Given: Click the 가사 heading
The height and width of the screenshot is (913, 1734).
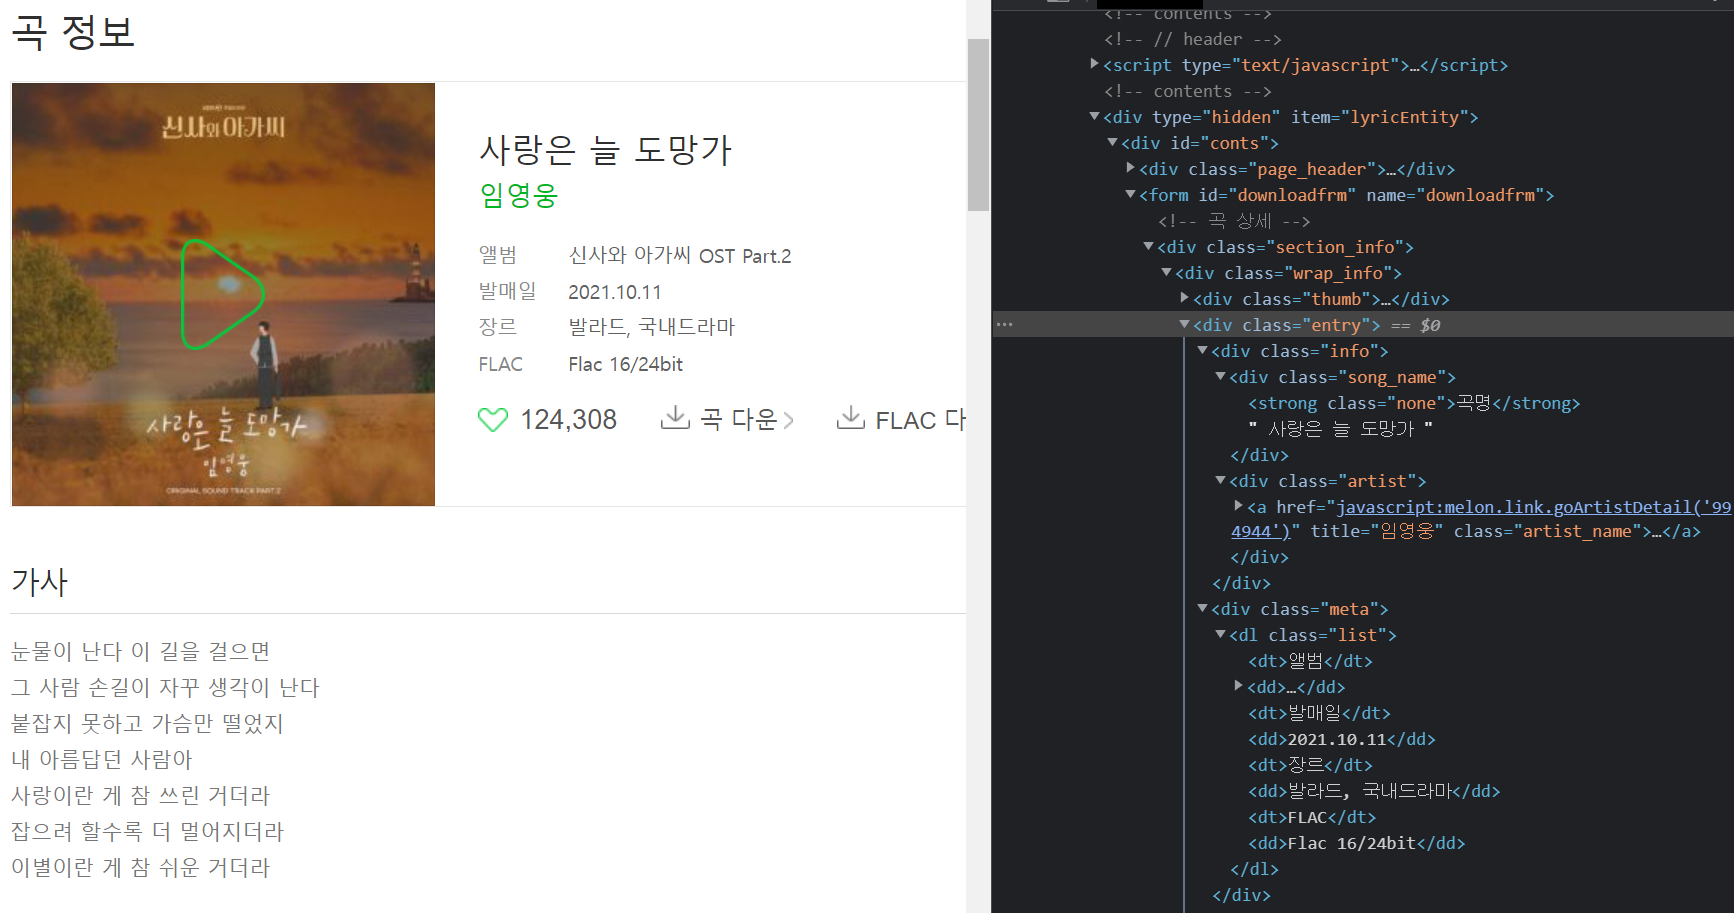Looking at the screenshot, I should (x=40, y=582).
